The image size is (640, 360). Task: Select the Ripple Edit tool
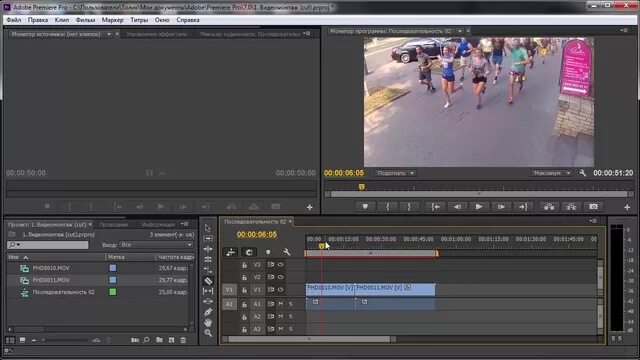point(208,249)
